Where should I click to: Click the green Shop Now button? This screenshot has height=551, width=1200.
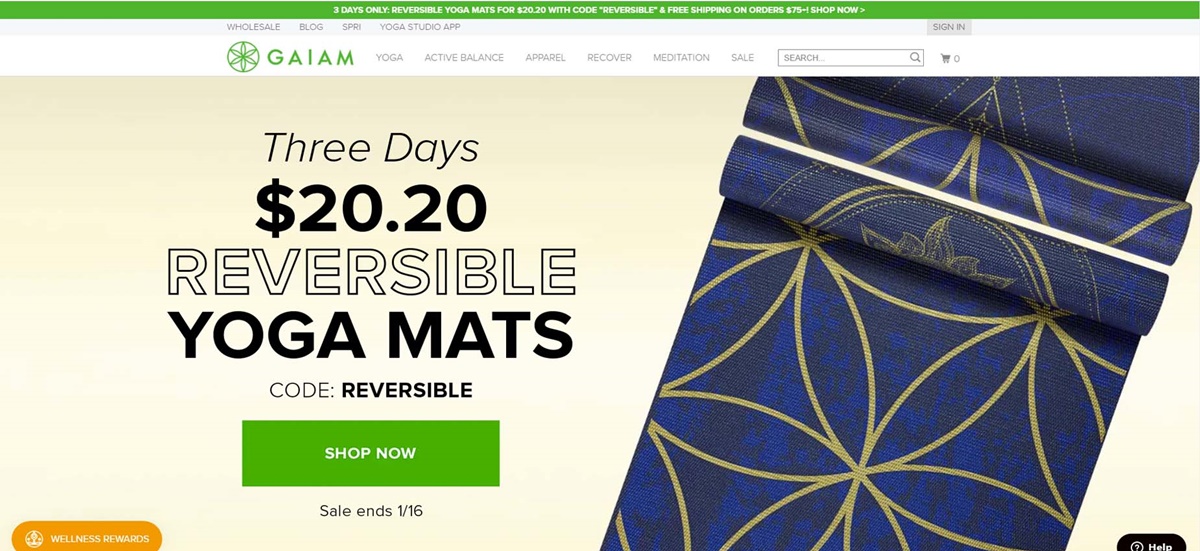pyautogui.click(x=370, y=453)
